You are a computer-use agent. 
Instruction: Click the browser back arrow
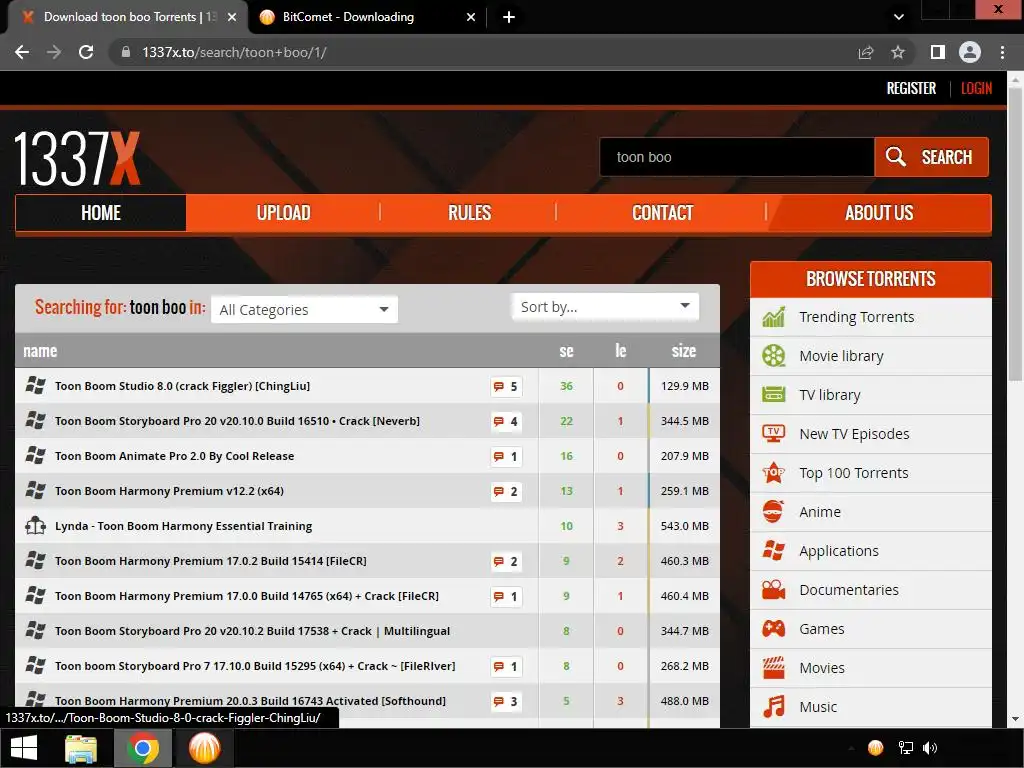[x=22, y=52]
